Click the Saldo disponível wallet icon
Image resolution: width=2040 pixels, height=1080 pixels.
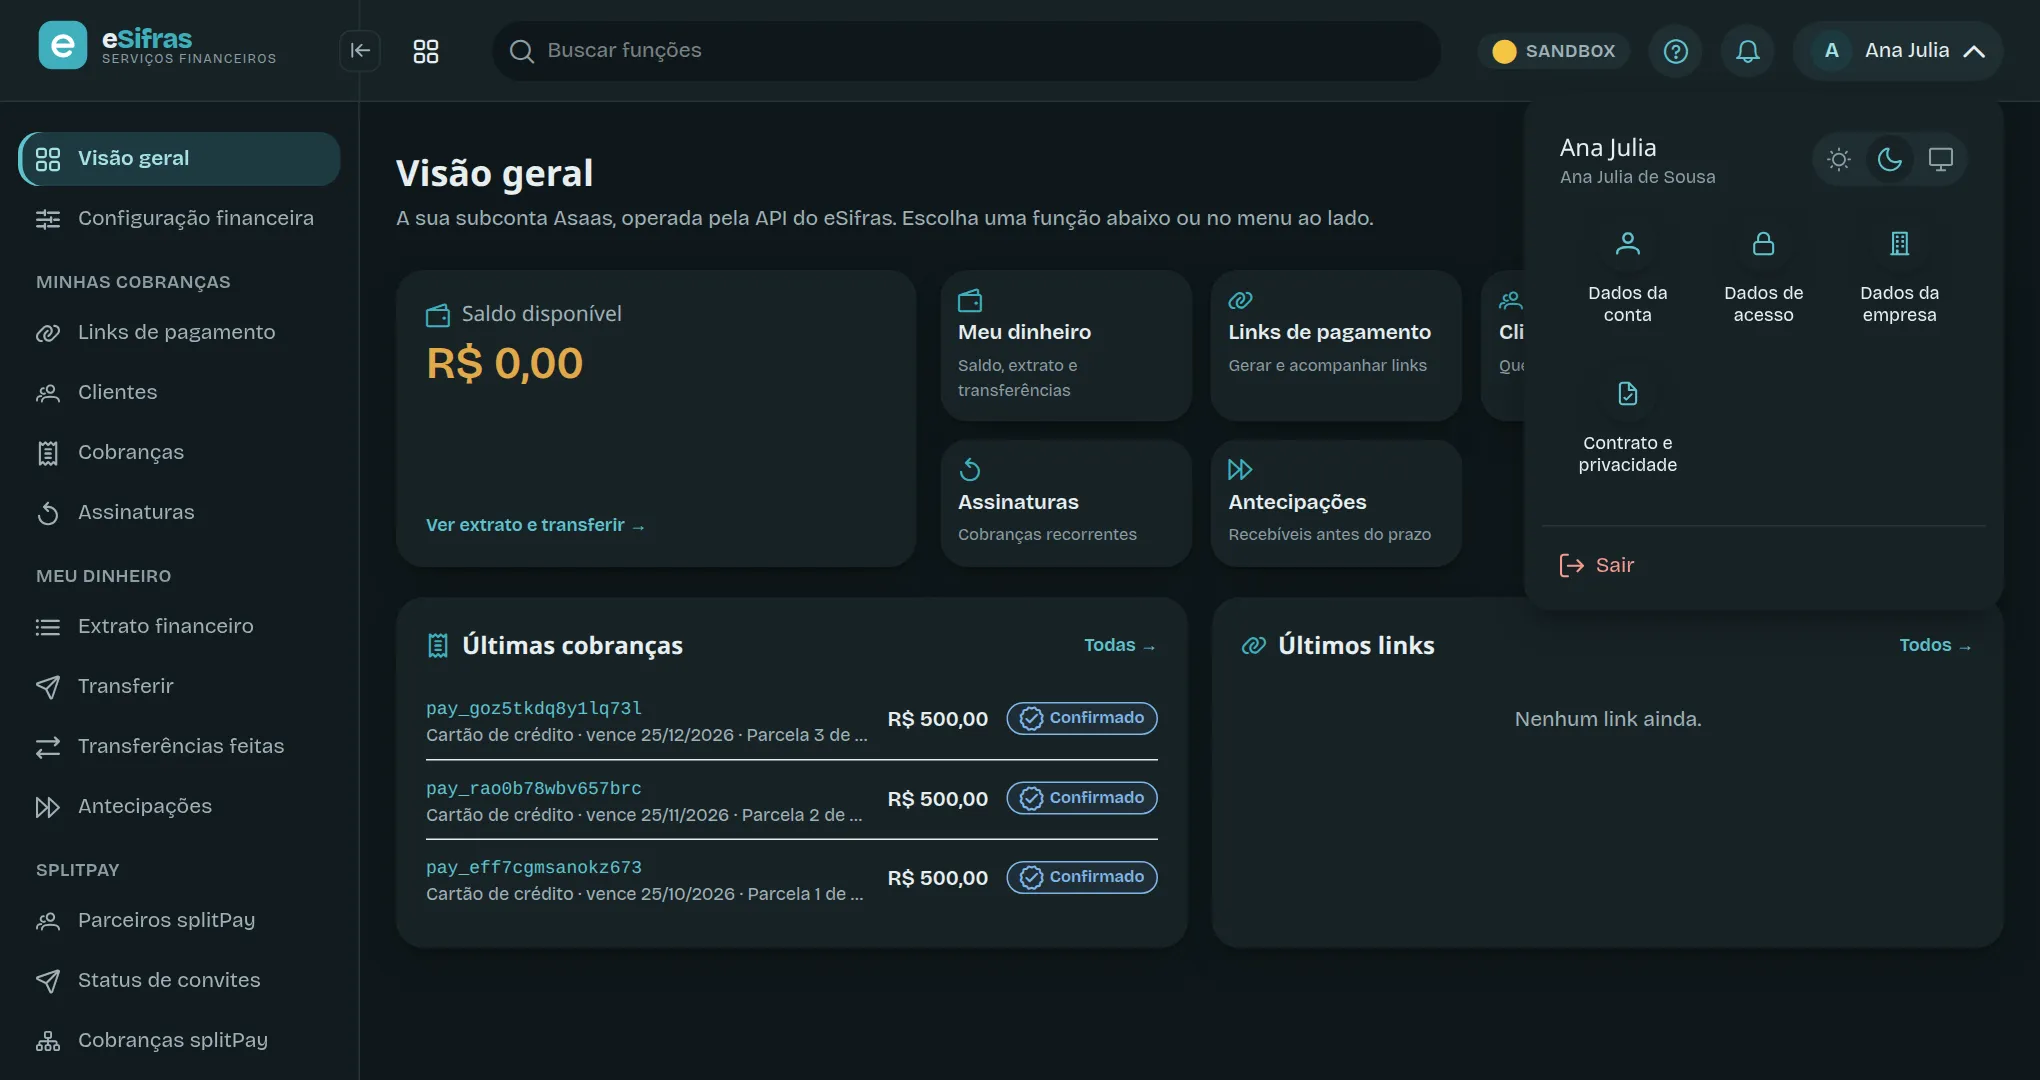point(438,315)
